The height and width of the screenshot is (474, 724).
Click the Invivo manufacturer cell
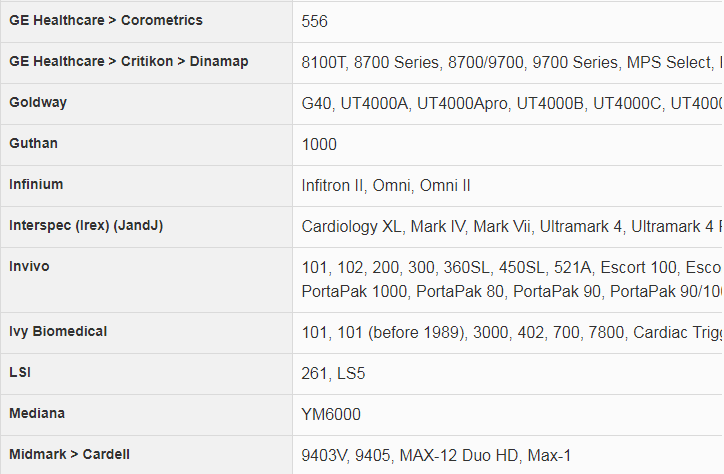tap(29, 267)
